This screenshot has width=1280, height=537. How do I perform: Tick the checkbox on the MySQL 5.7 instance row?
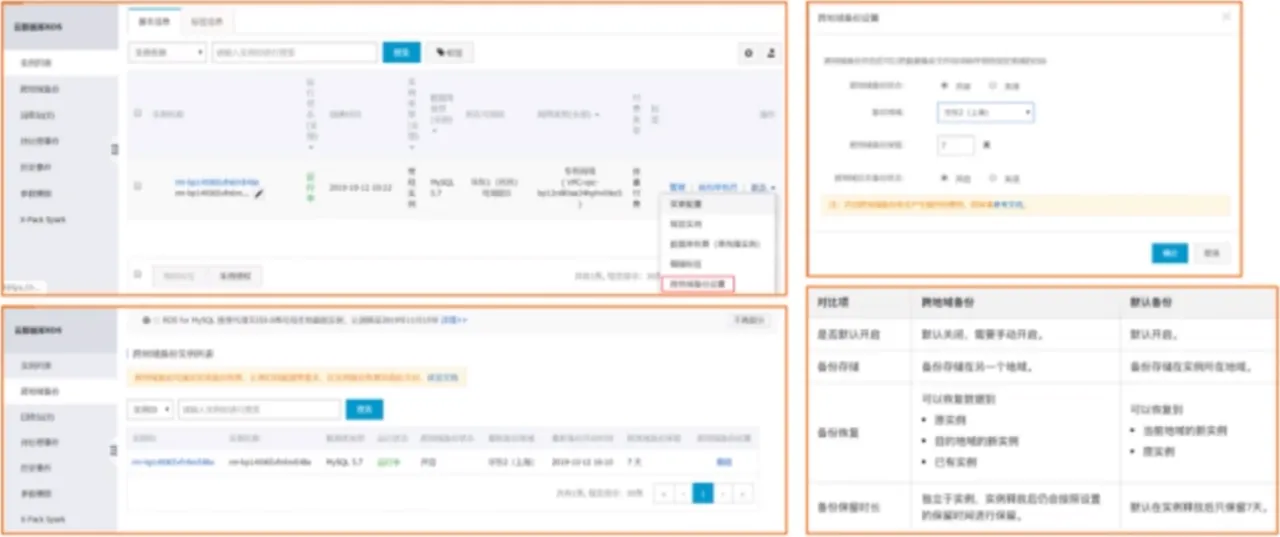pyautogui.click(x=138, y=186)
